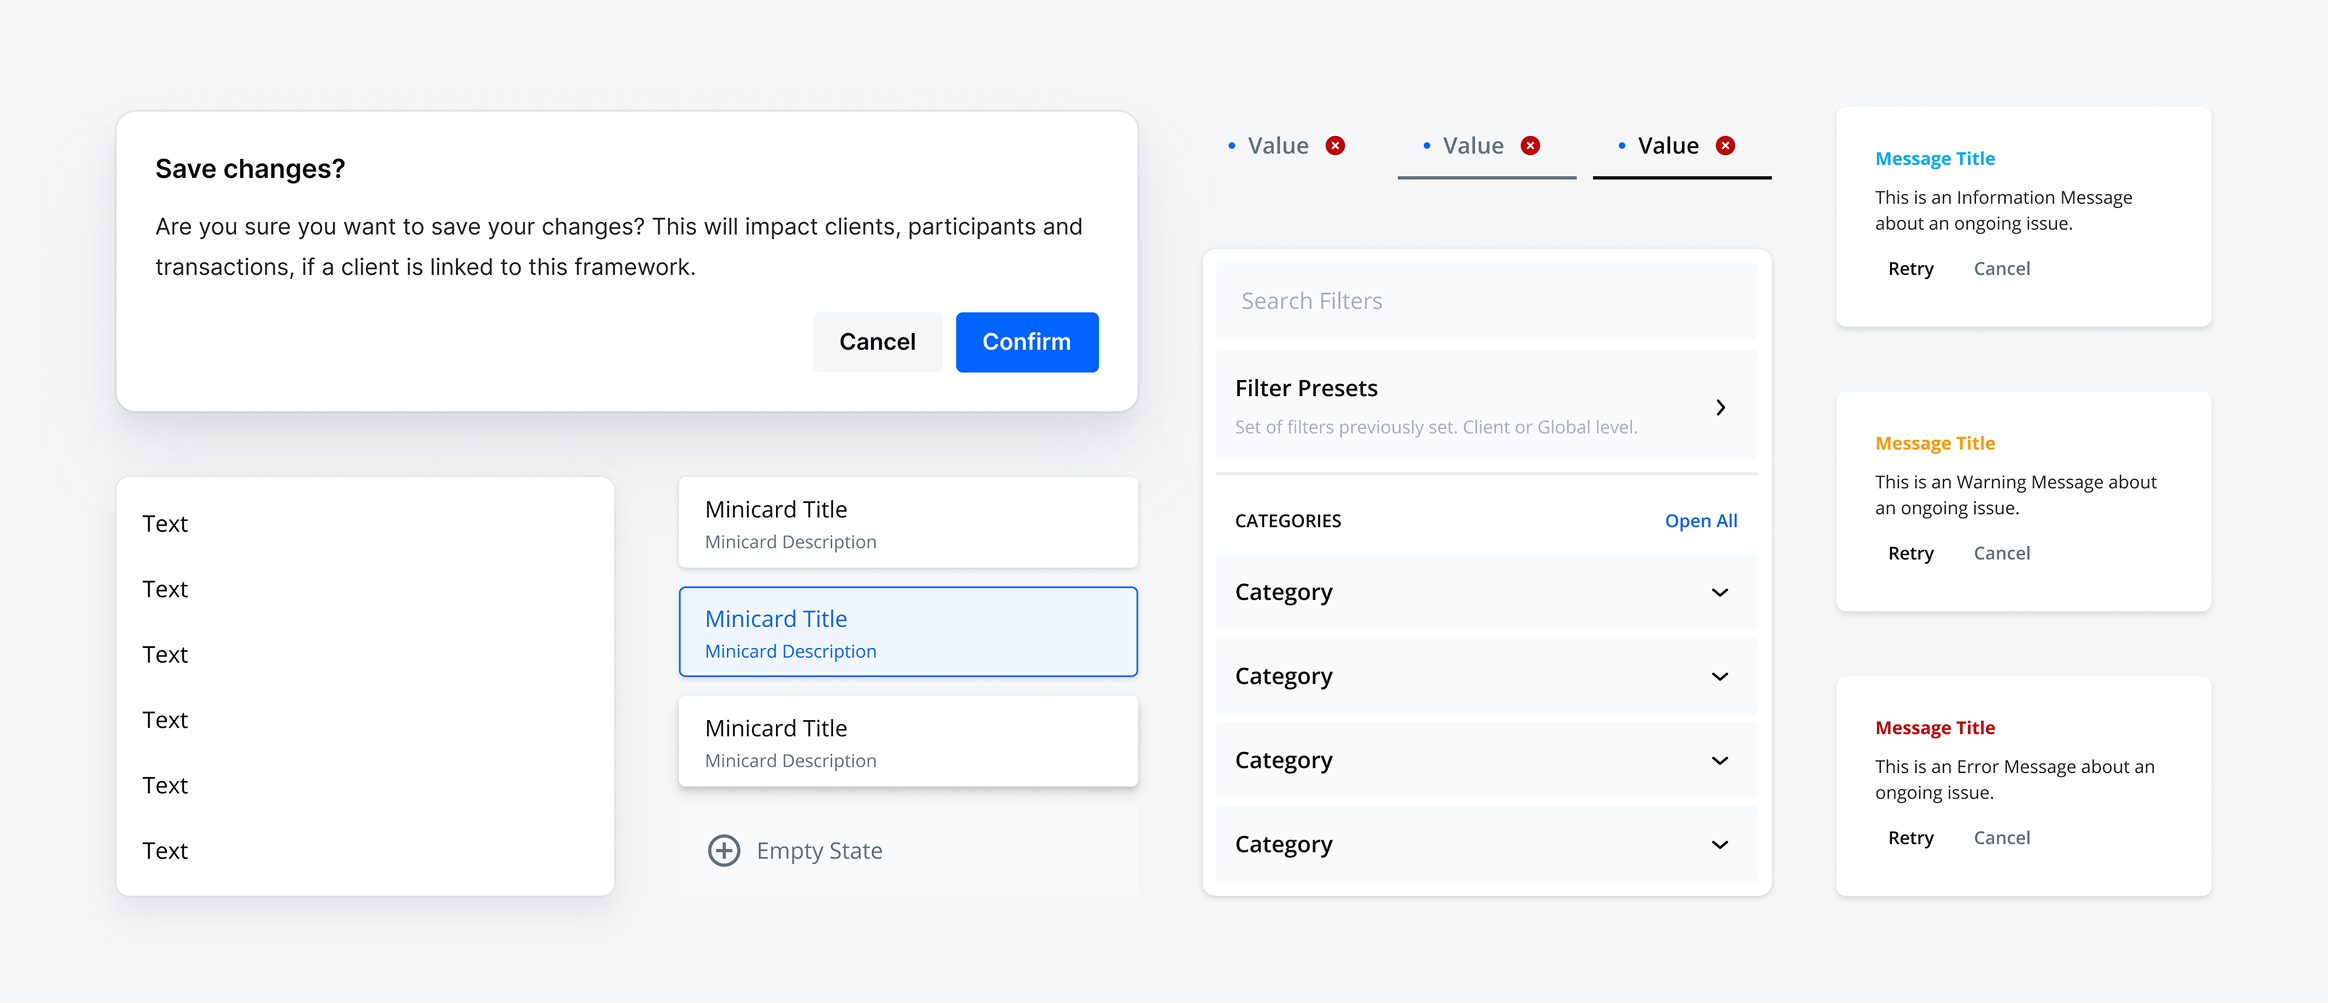Viewport: 2328px width, 1003px height.
Task: Remove the first Value chip with red X
Action: point(1335,146)
